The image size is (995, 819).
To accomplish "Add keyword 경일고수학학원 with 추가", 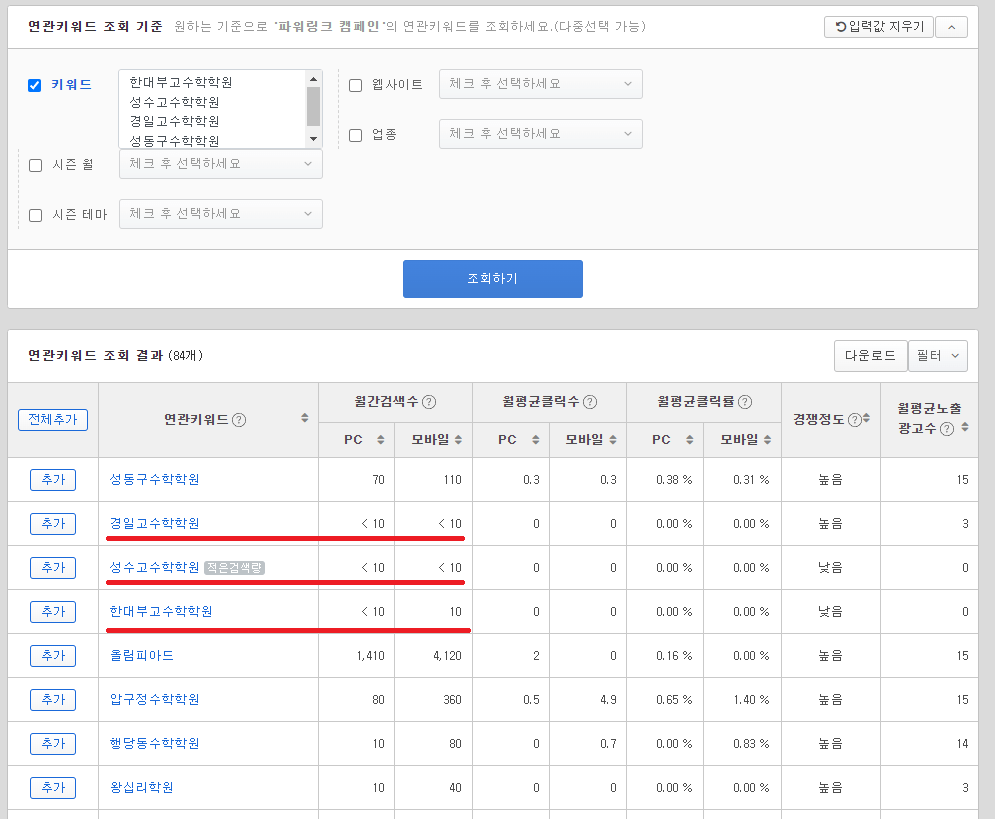I will pyautogui.click(x=53, y=523).
